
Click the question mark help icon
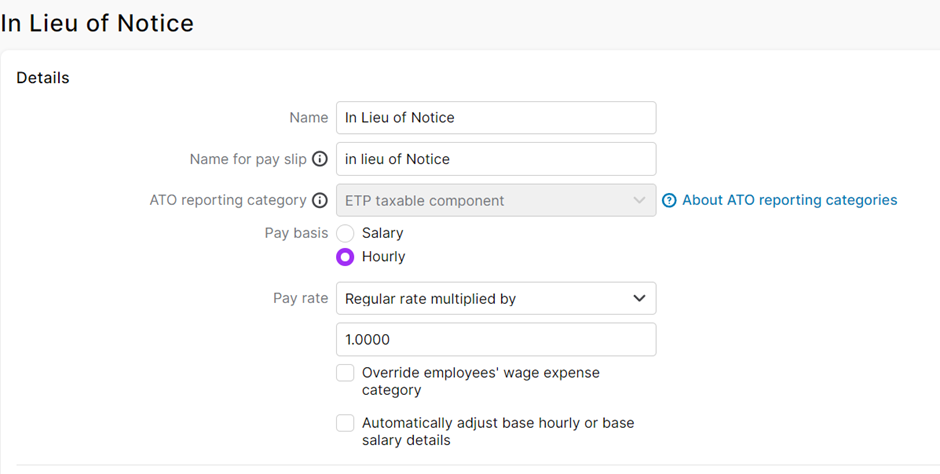(669, 200)
